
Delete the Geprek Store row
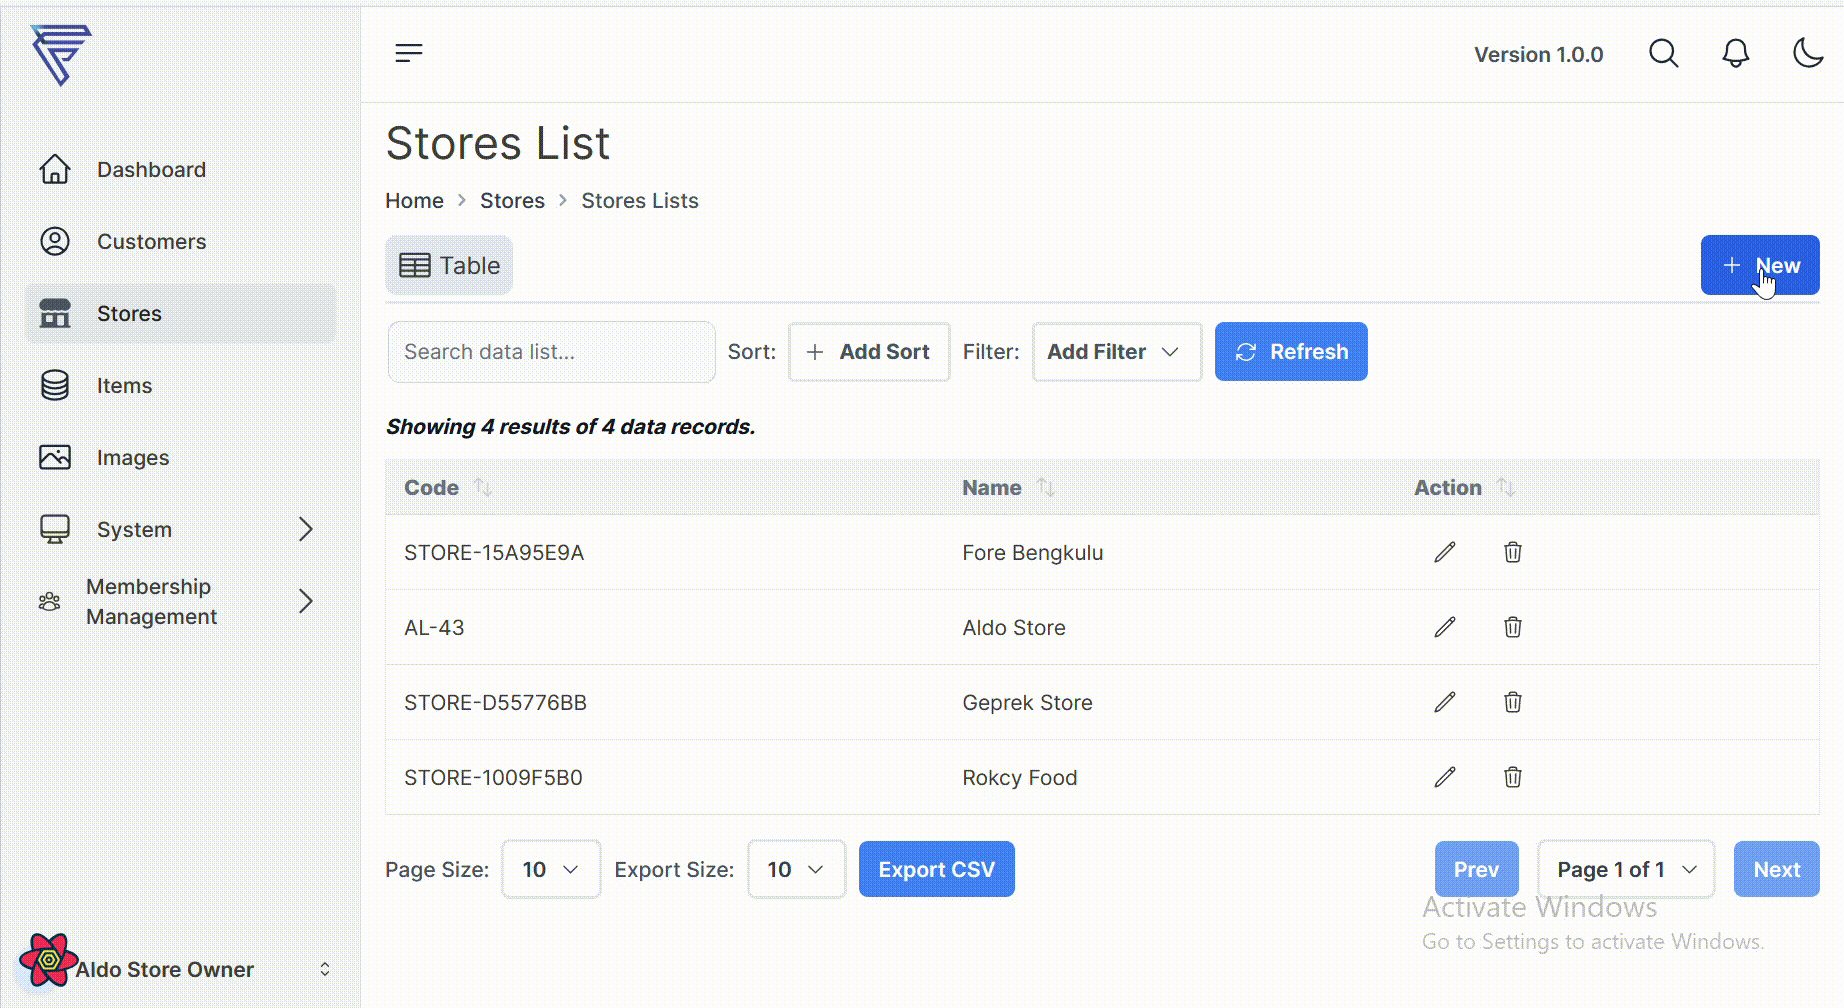point(1513,702)
